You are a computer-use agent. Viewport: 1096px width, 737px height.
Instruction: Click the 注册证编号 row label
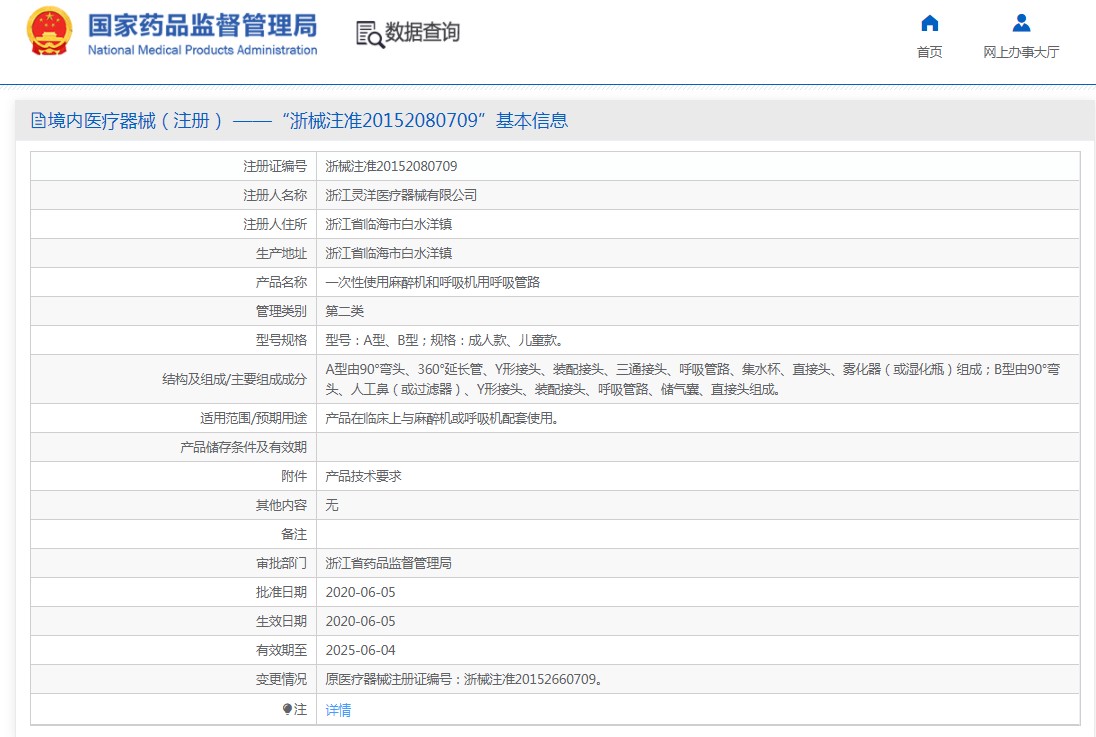pyautogui.click(x=275, y=166)
